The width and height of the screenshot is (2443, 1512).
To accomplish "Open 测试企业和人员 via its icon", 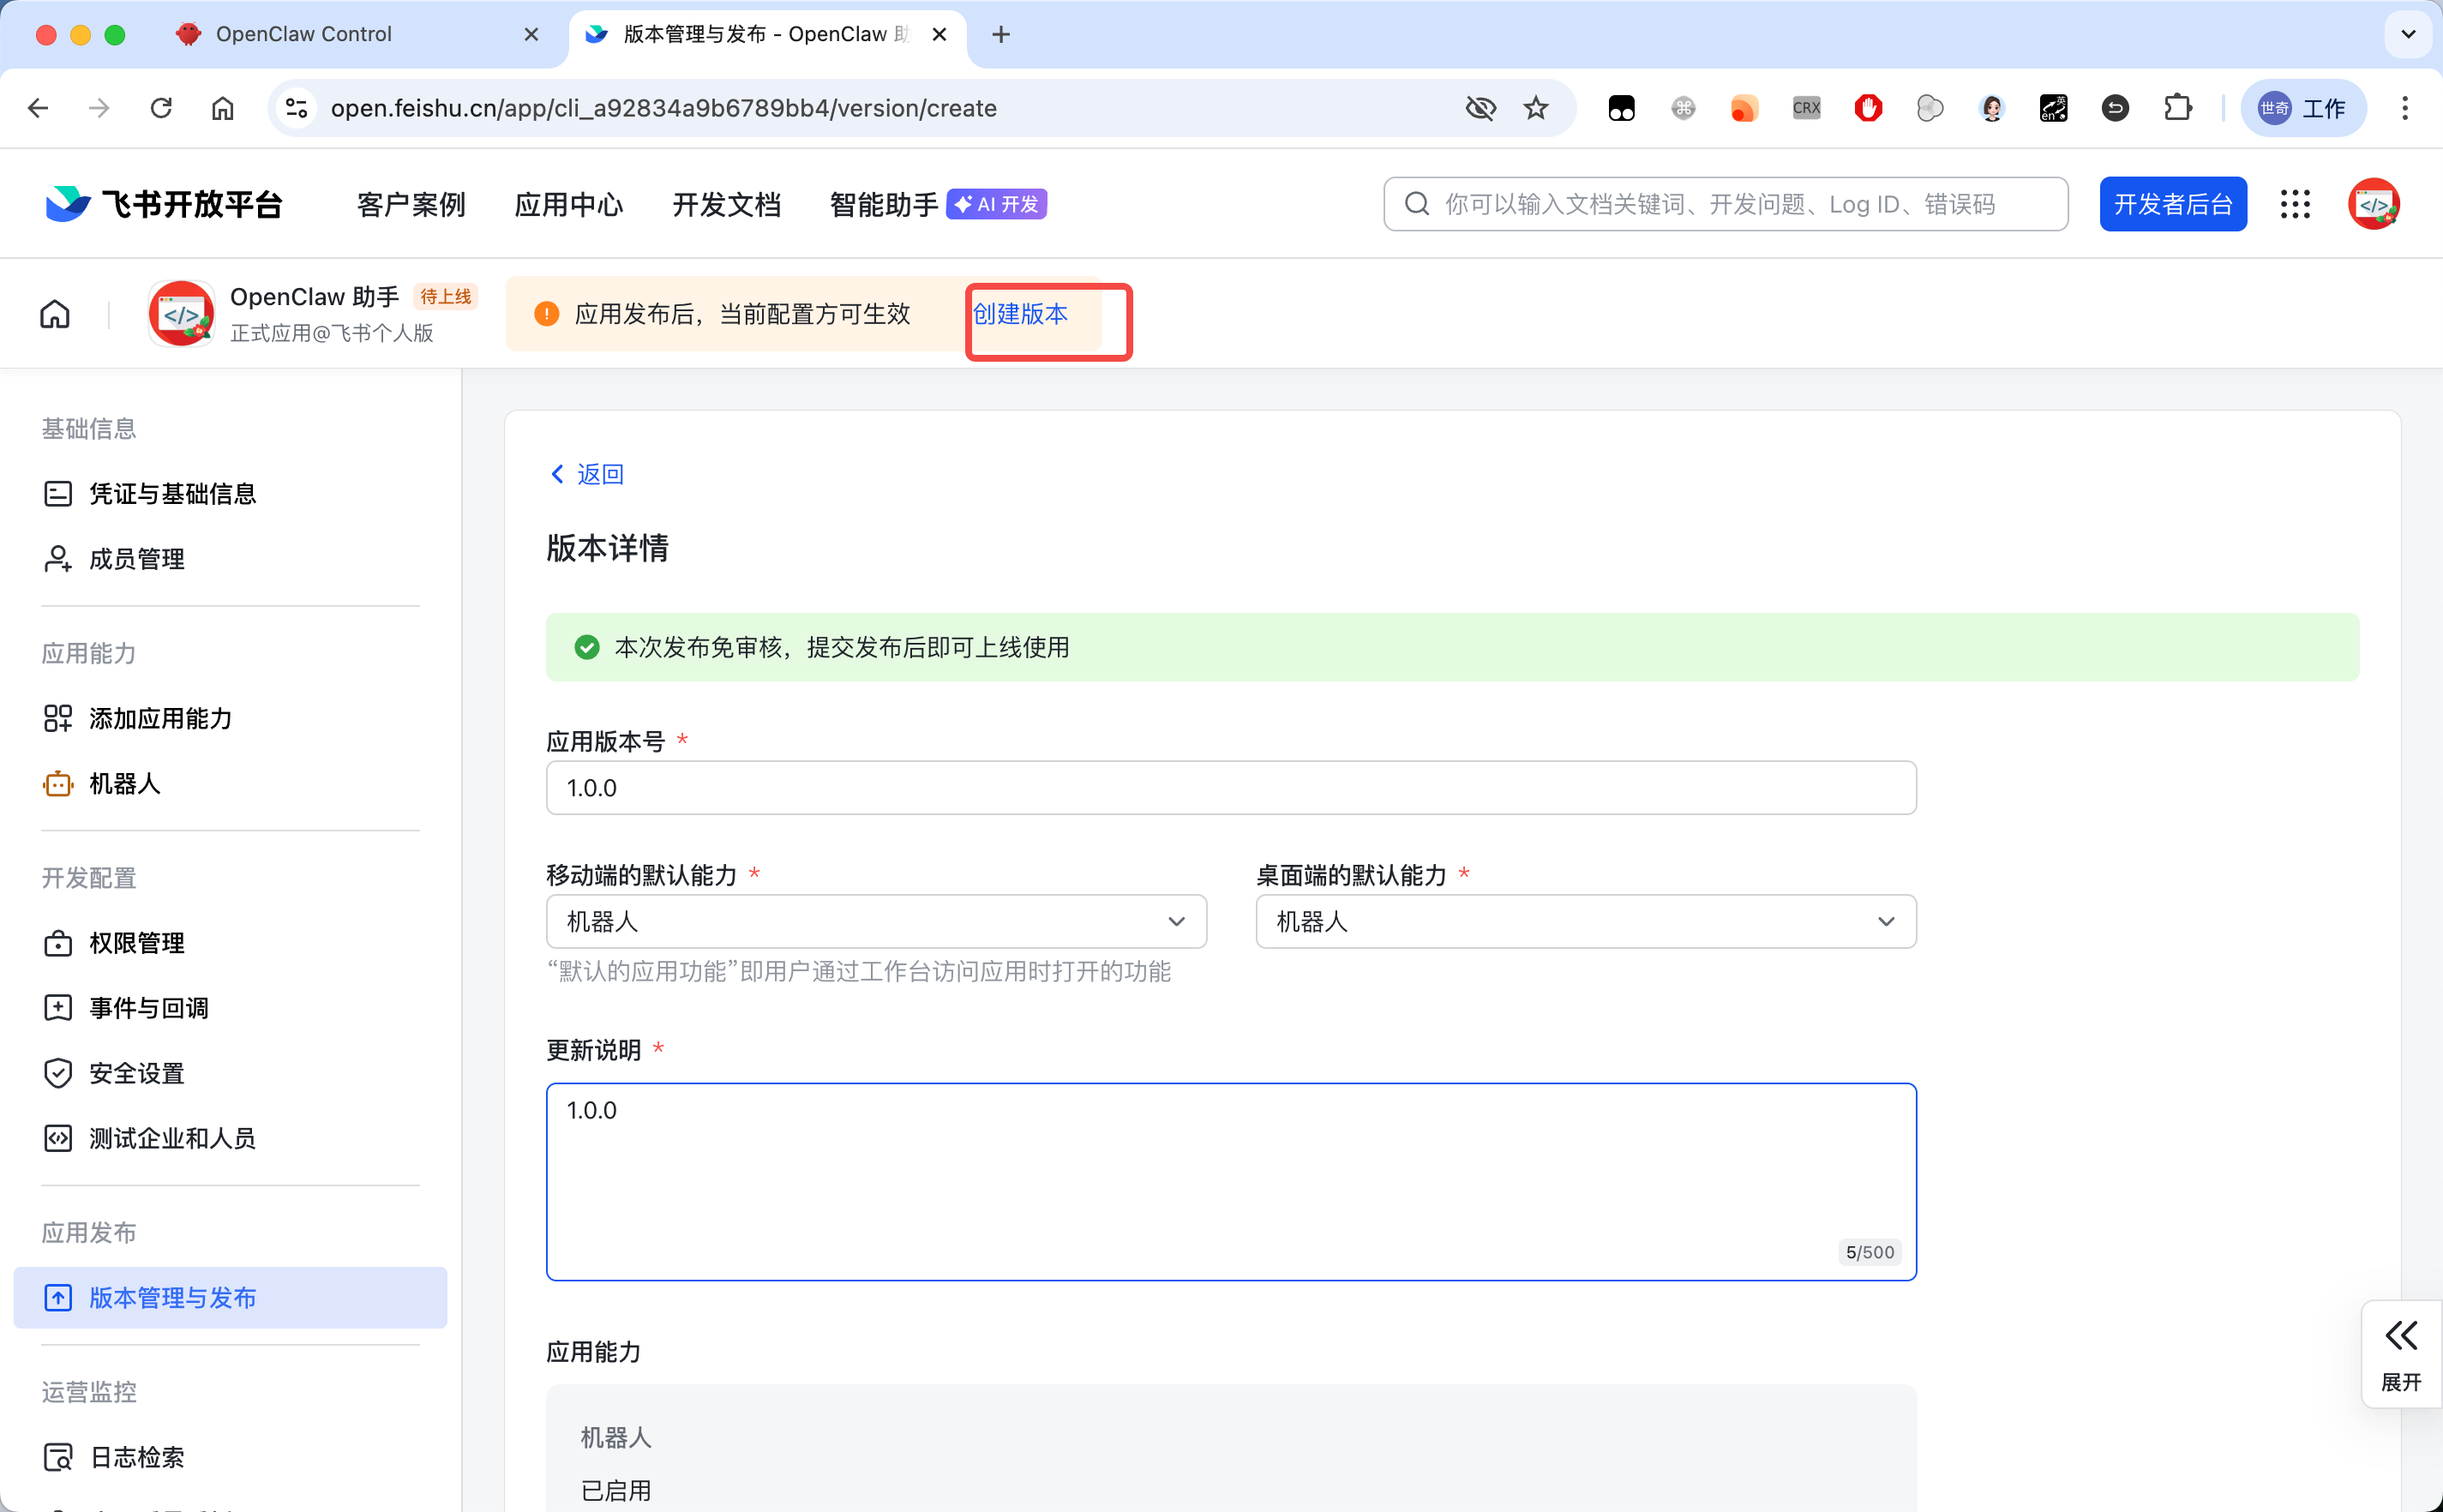I will tap(58, 1137).
